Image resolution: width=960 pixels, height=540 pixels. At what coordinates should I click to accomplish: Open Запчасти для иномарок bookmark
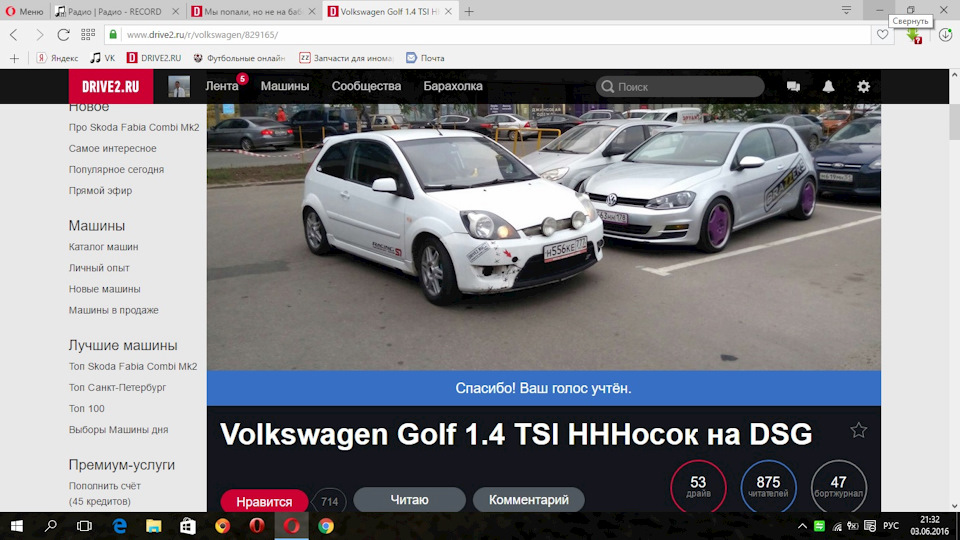coord(346,58)
